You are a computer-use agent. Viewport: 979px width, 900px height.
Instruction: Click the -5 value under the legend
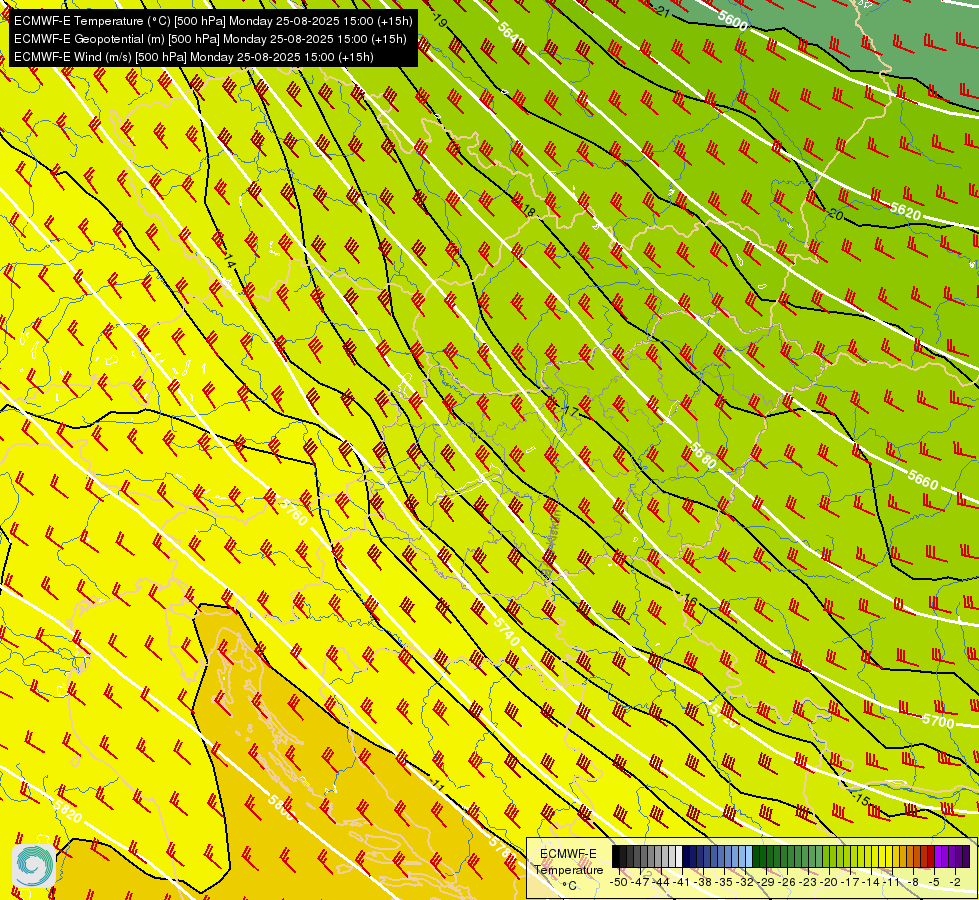coord(933,882)
